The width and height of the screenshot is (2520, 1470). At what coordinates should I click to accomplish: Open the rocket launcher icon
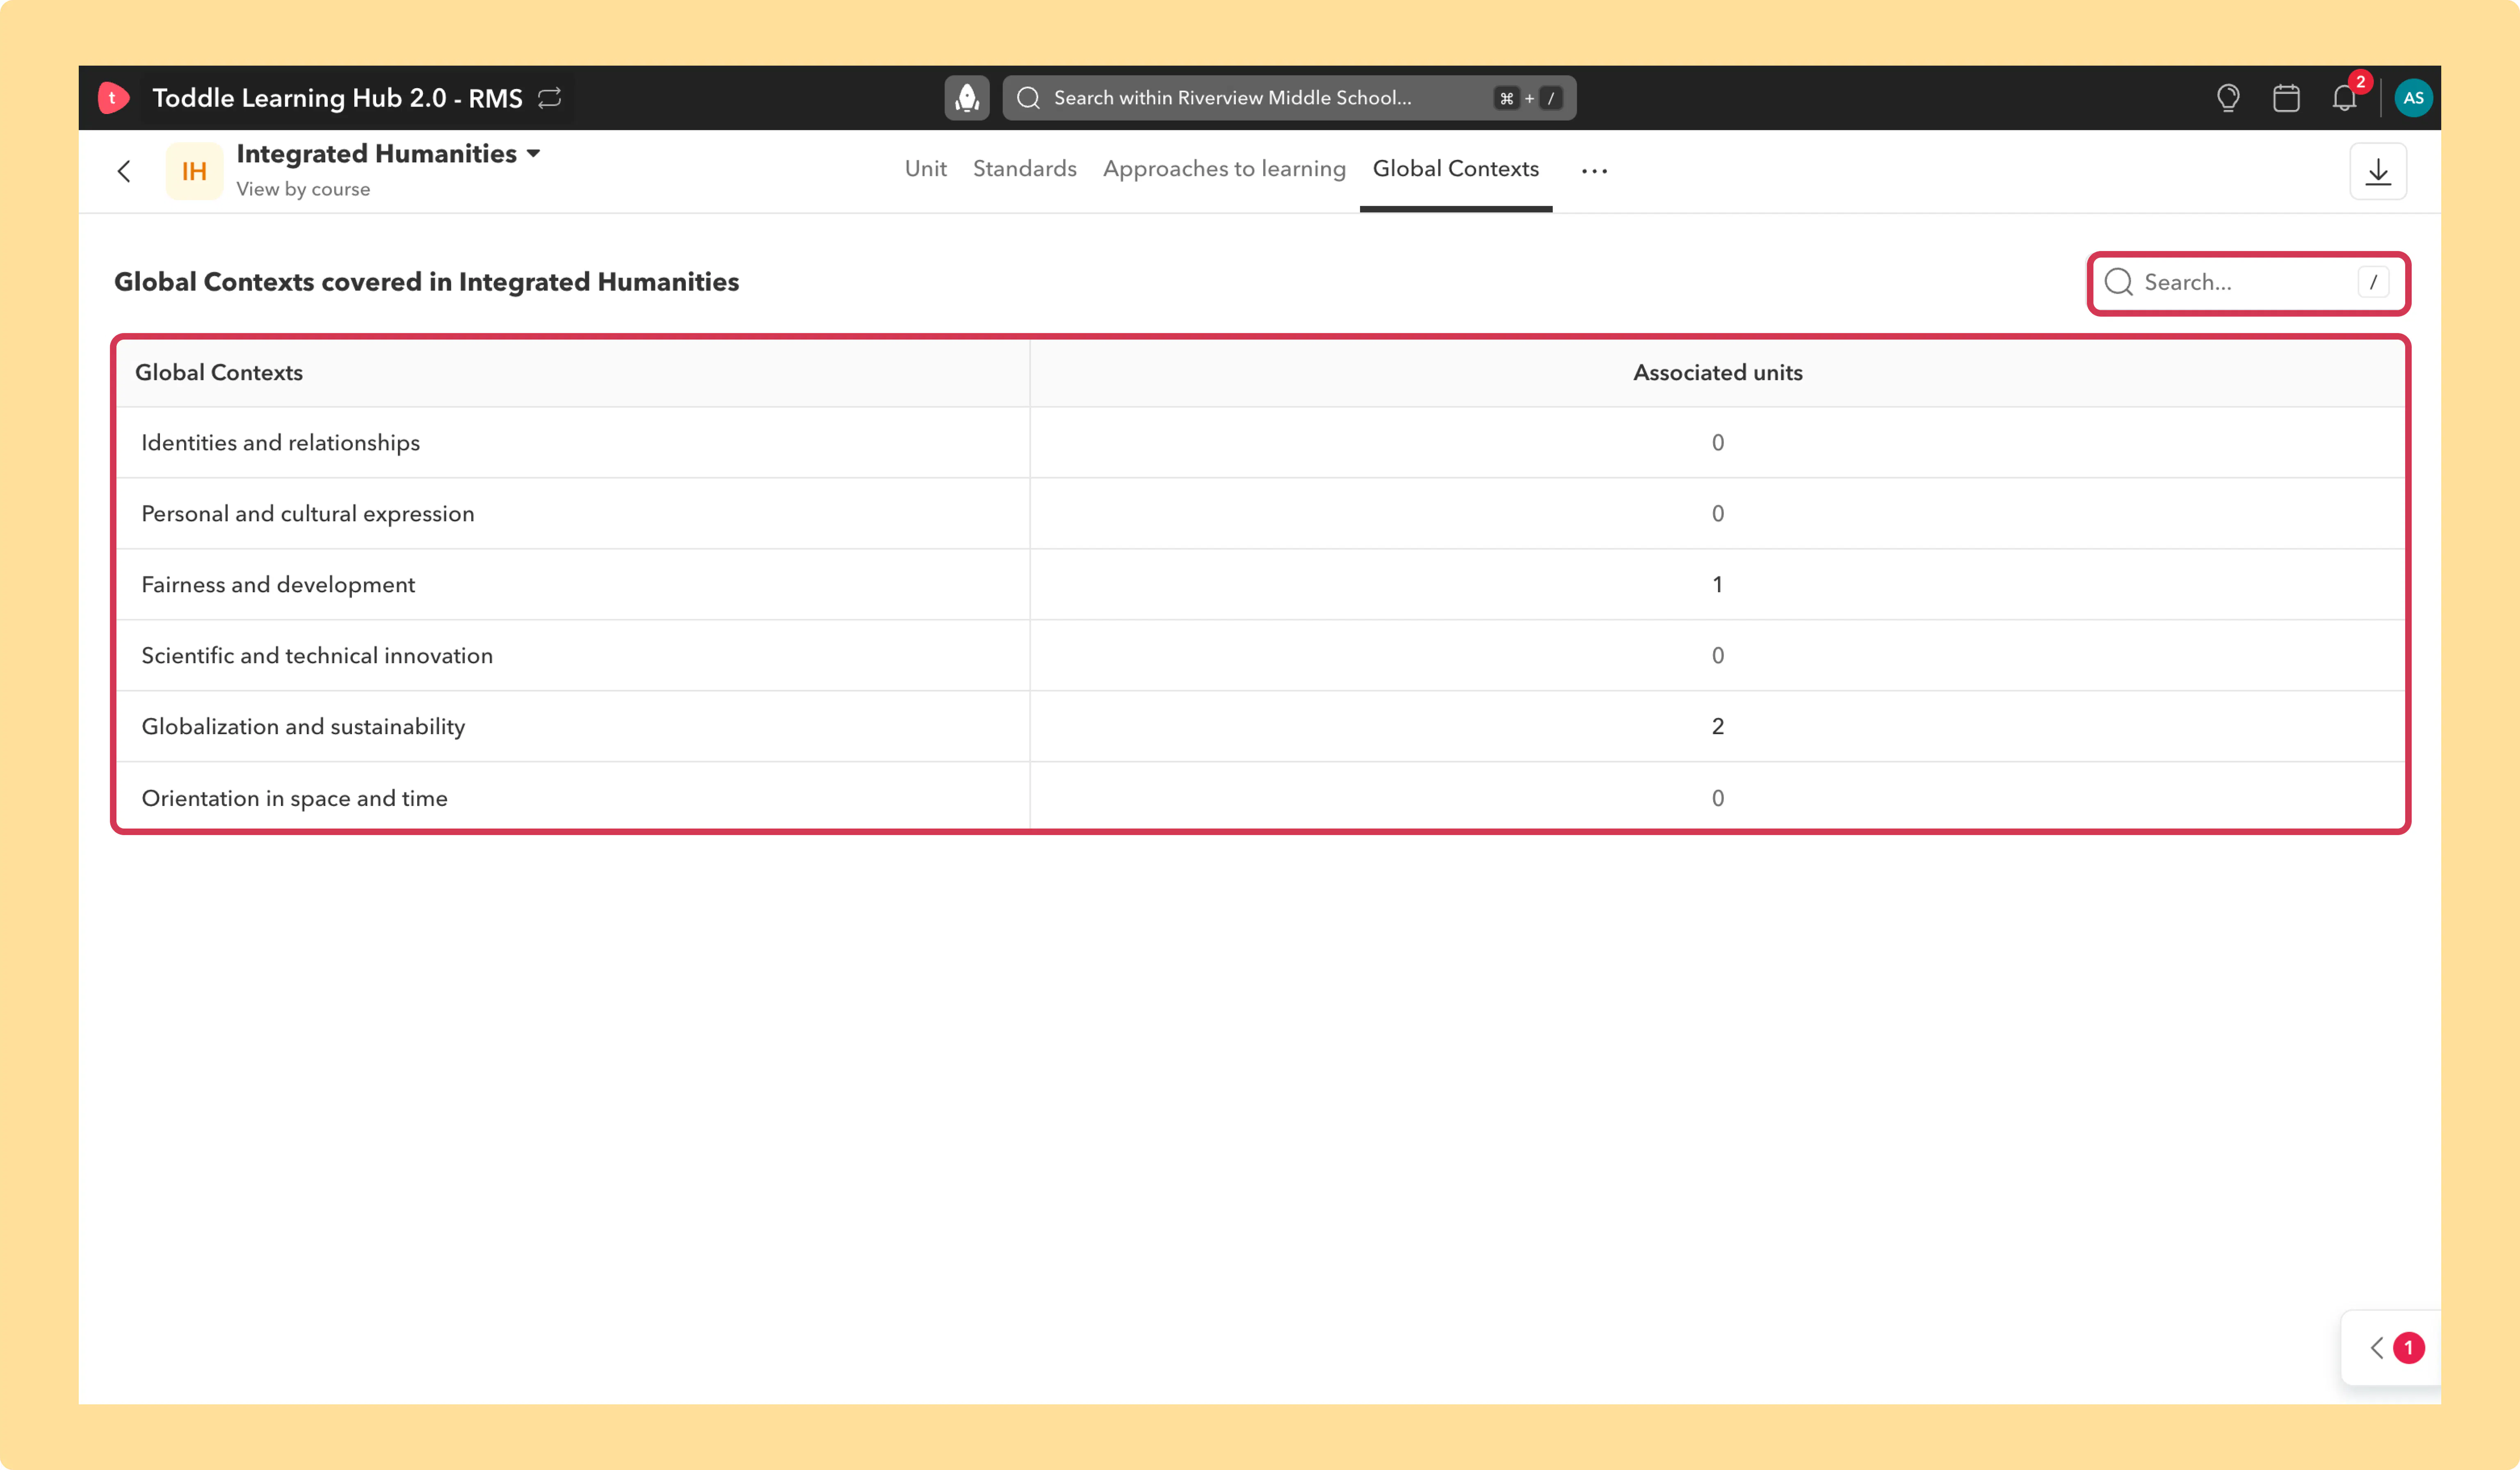(967, 98)
